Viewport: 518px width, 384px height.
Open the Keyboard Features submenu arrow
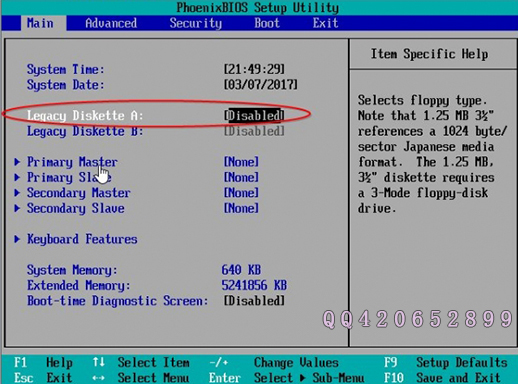tap(17, 239)
